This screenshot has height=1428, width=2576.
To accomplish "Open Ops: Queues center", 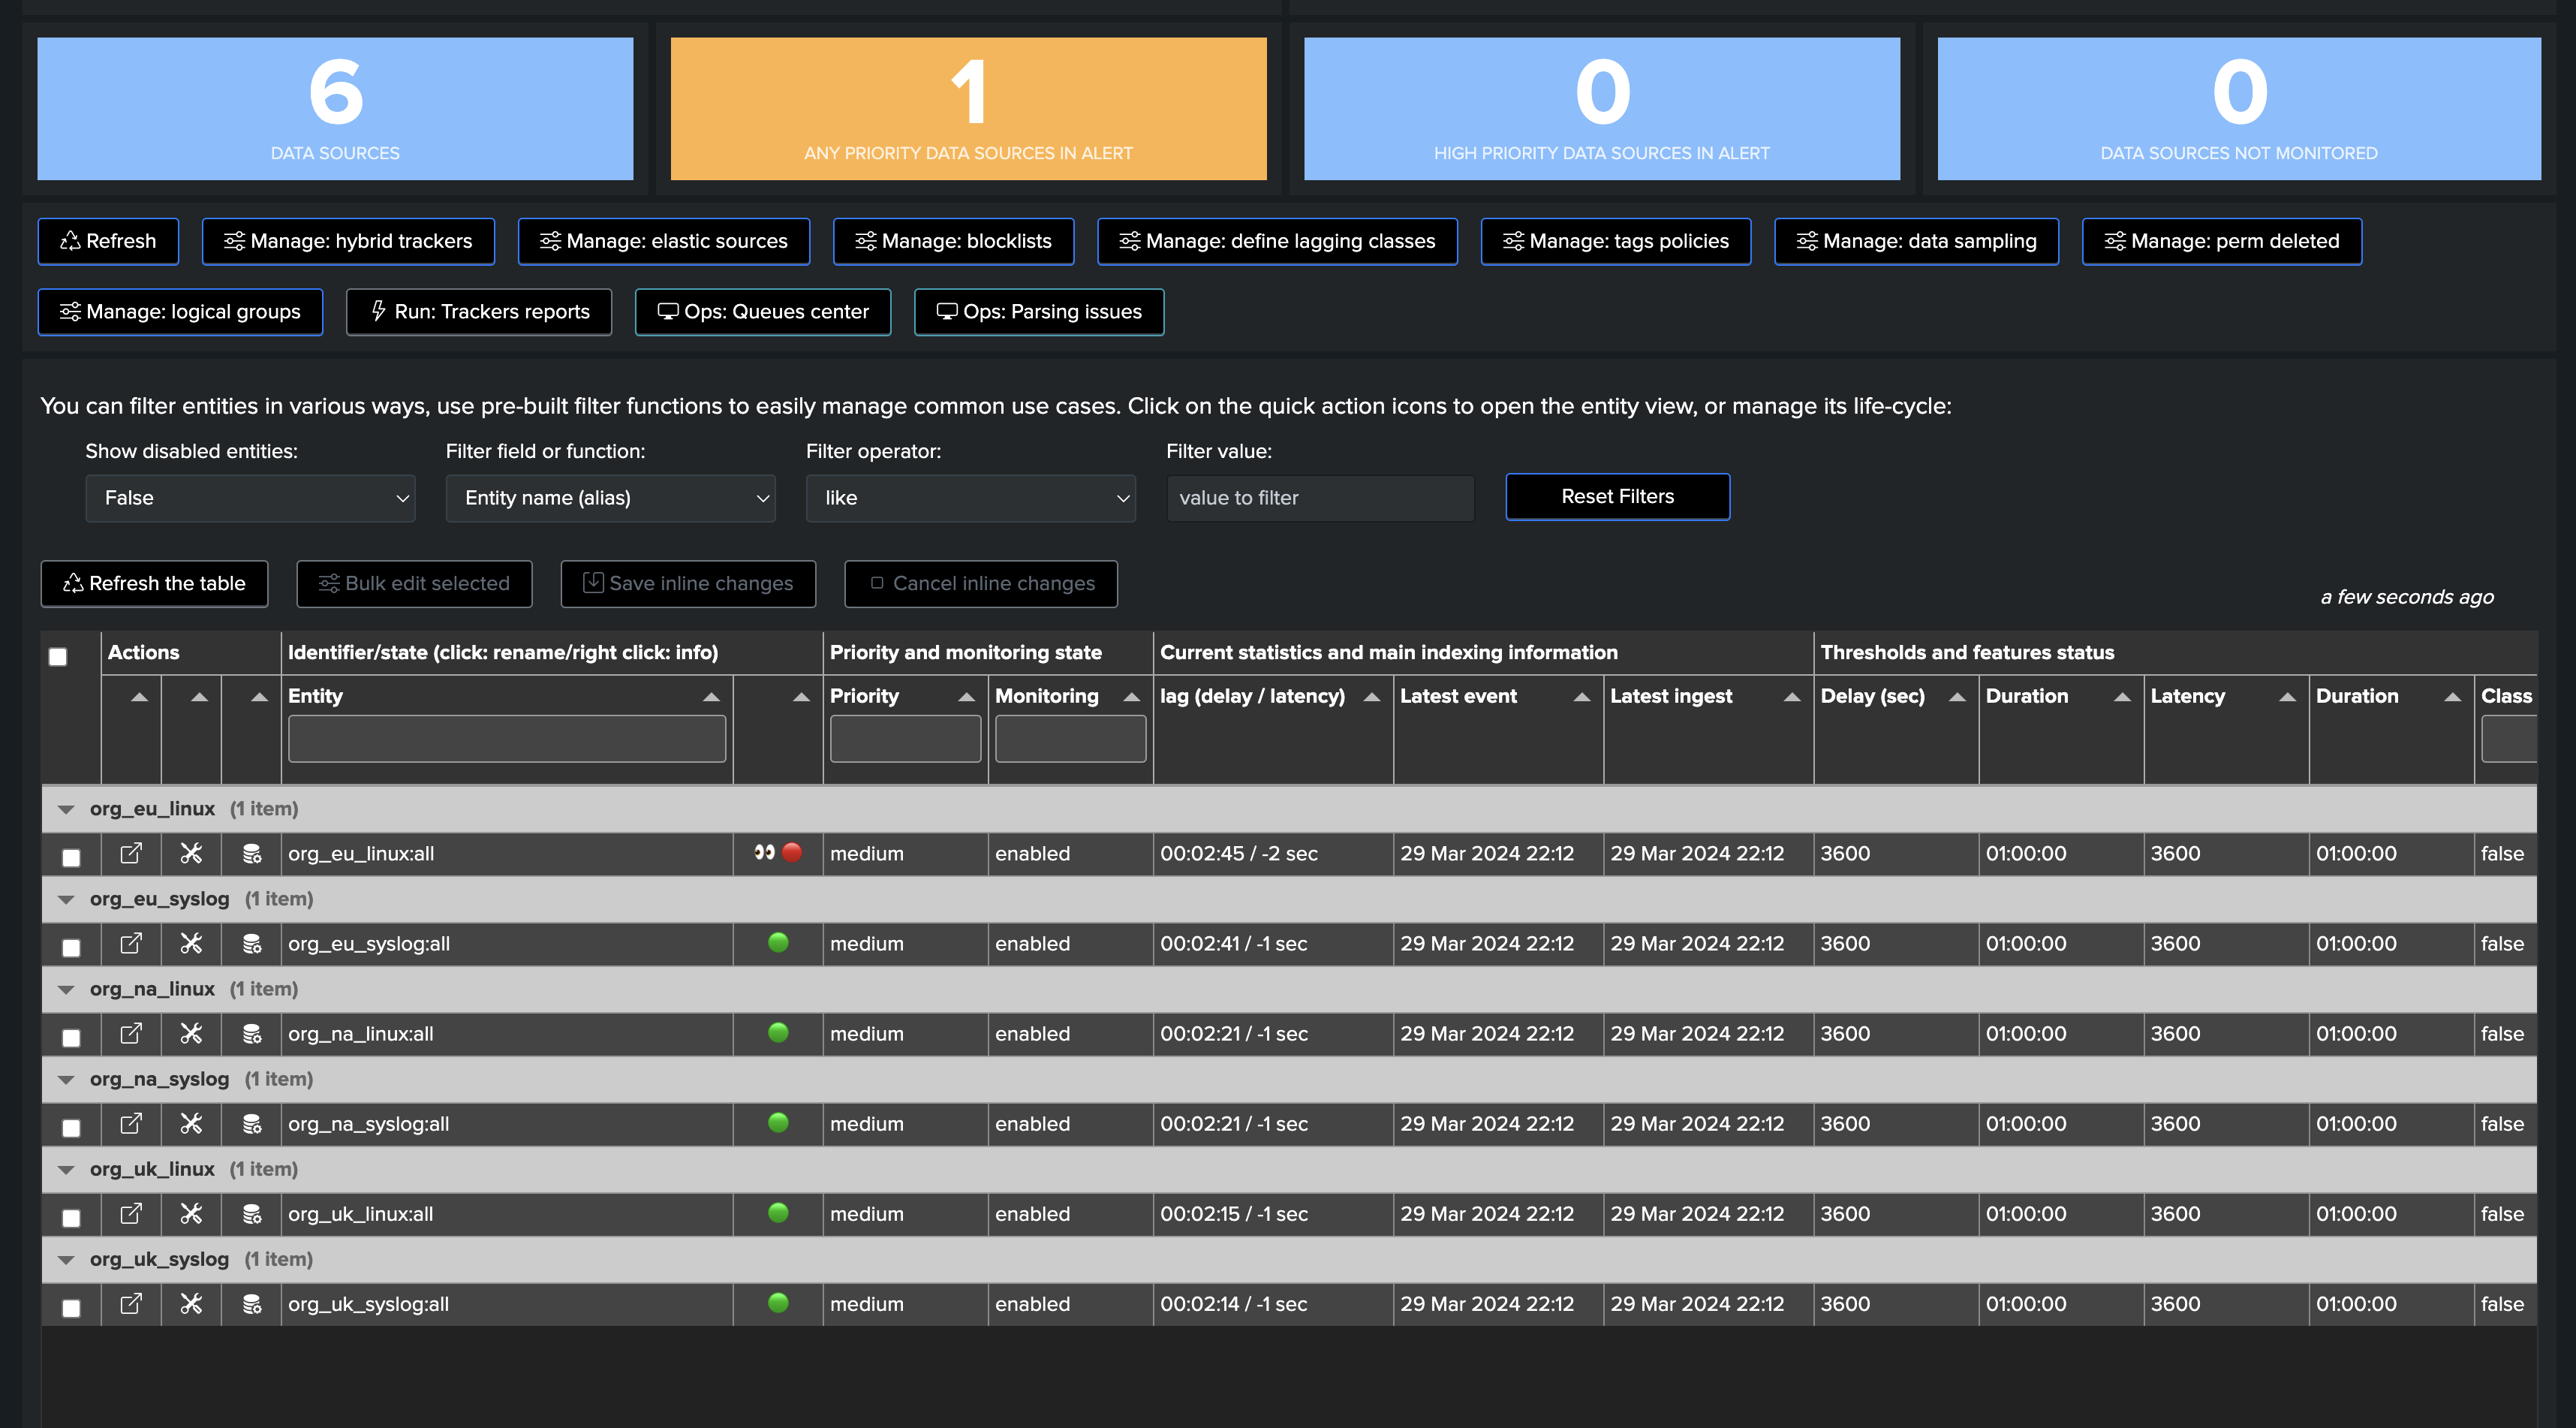I will 763,312.
